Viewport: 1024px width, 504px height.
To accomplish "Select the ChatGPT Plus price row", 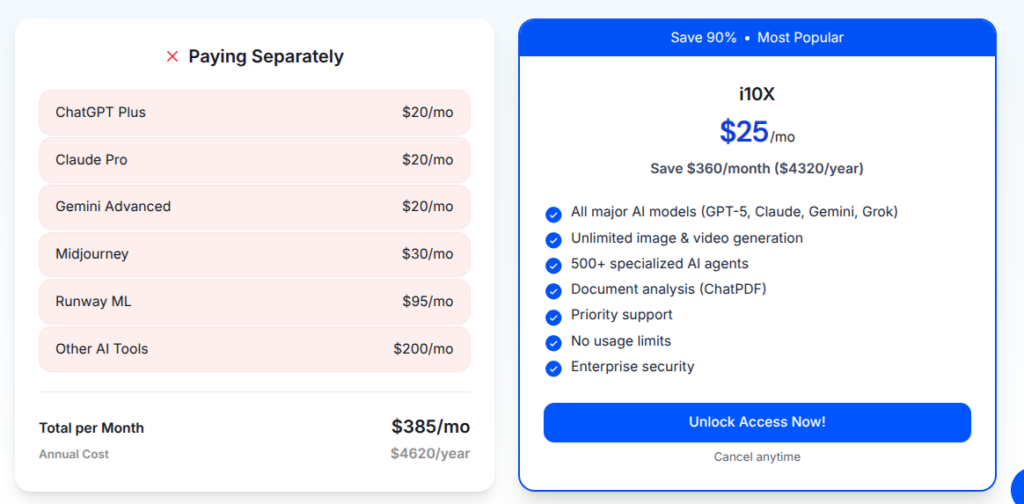I will [x=254, y=112].
